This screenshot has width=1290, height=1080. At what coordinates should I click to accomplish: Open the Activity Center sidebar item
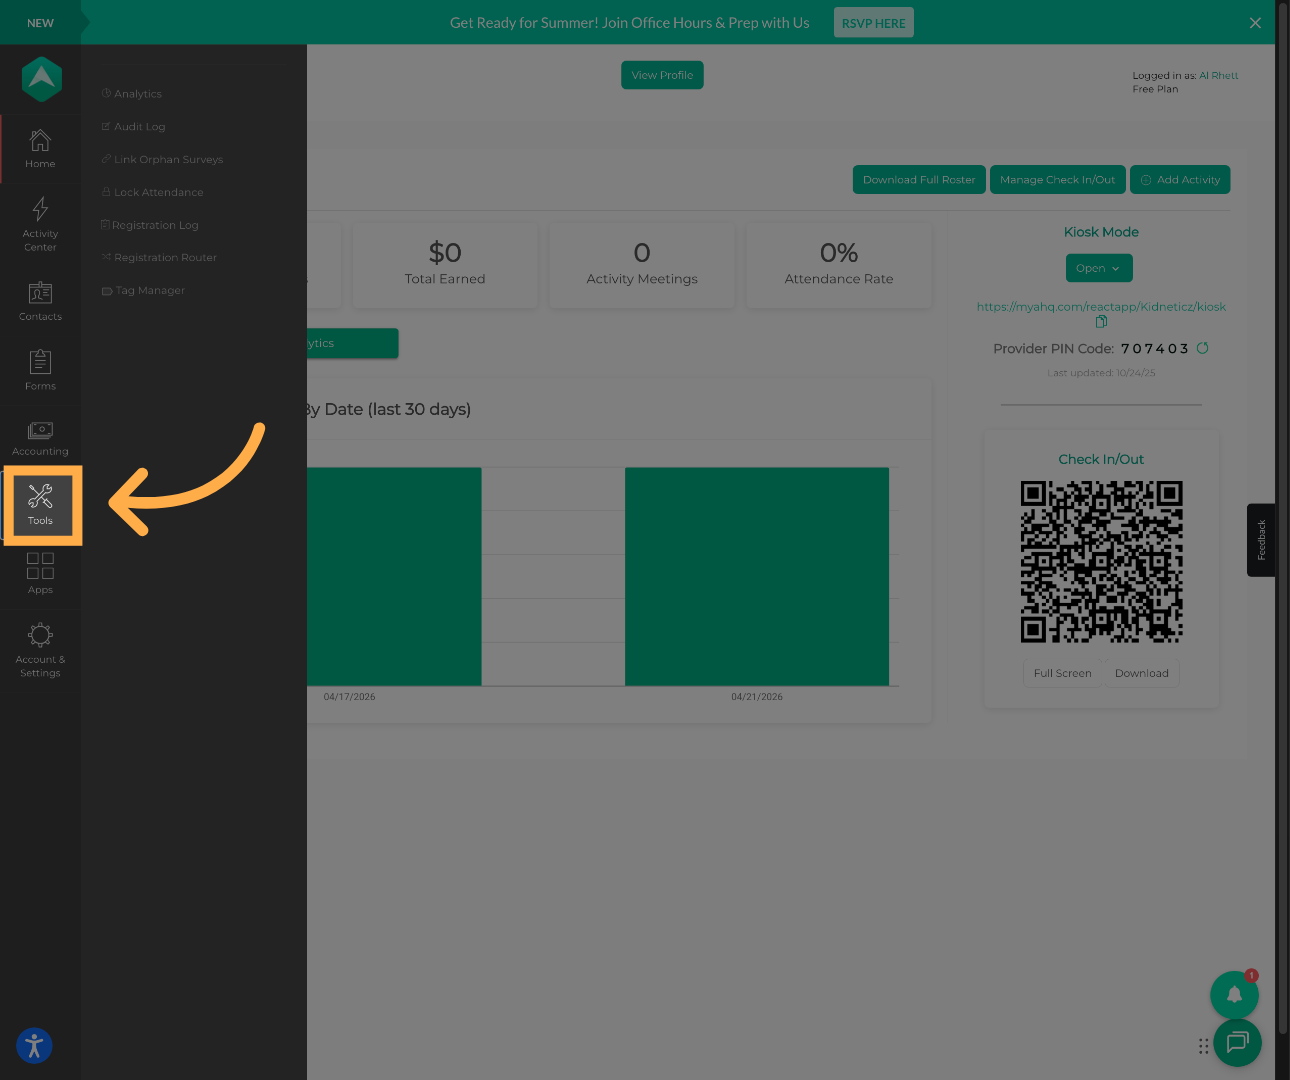click(x=40, y=224)
